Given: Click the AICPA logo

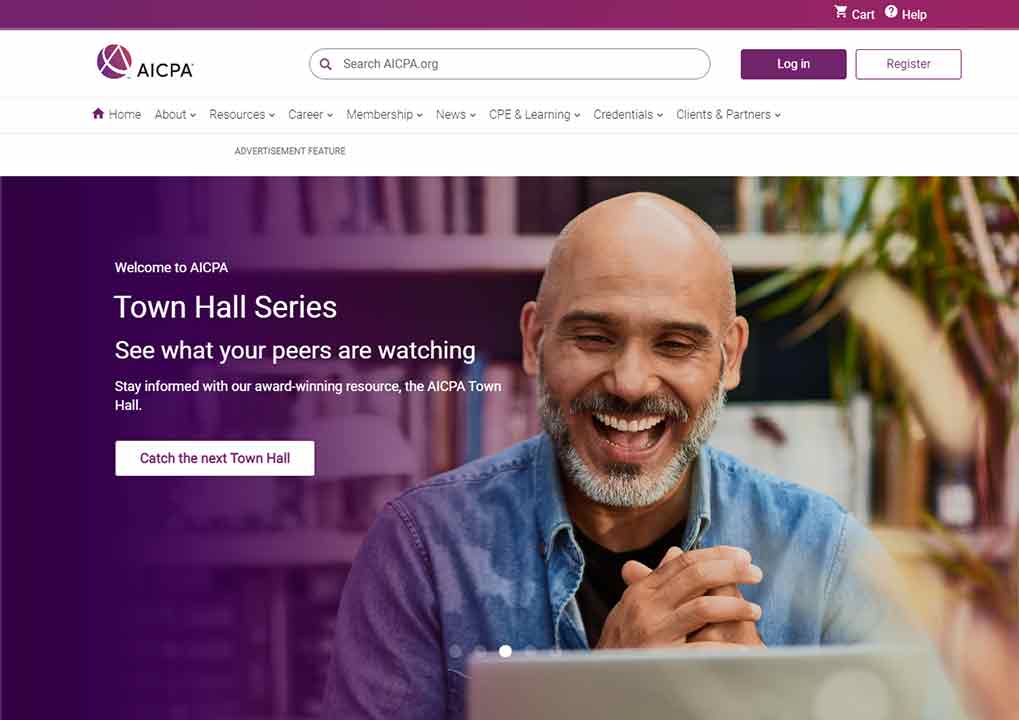Looking at the screenshot, I should [145, 62].
